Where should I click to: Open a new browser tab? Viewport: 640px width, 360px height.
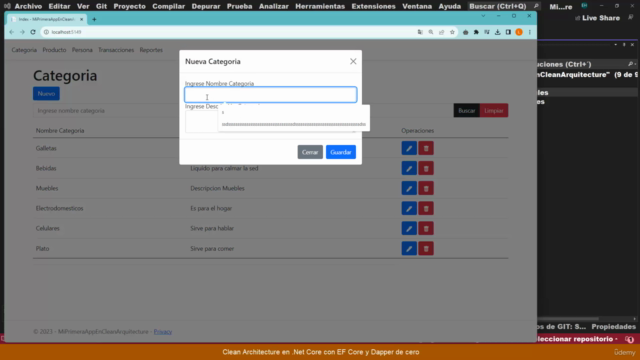94,19
